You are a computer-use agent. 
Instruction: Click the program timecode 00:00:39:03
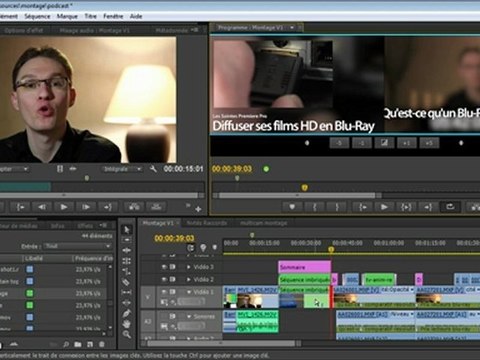[x=232, y=169]
